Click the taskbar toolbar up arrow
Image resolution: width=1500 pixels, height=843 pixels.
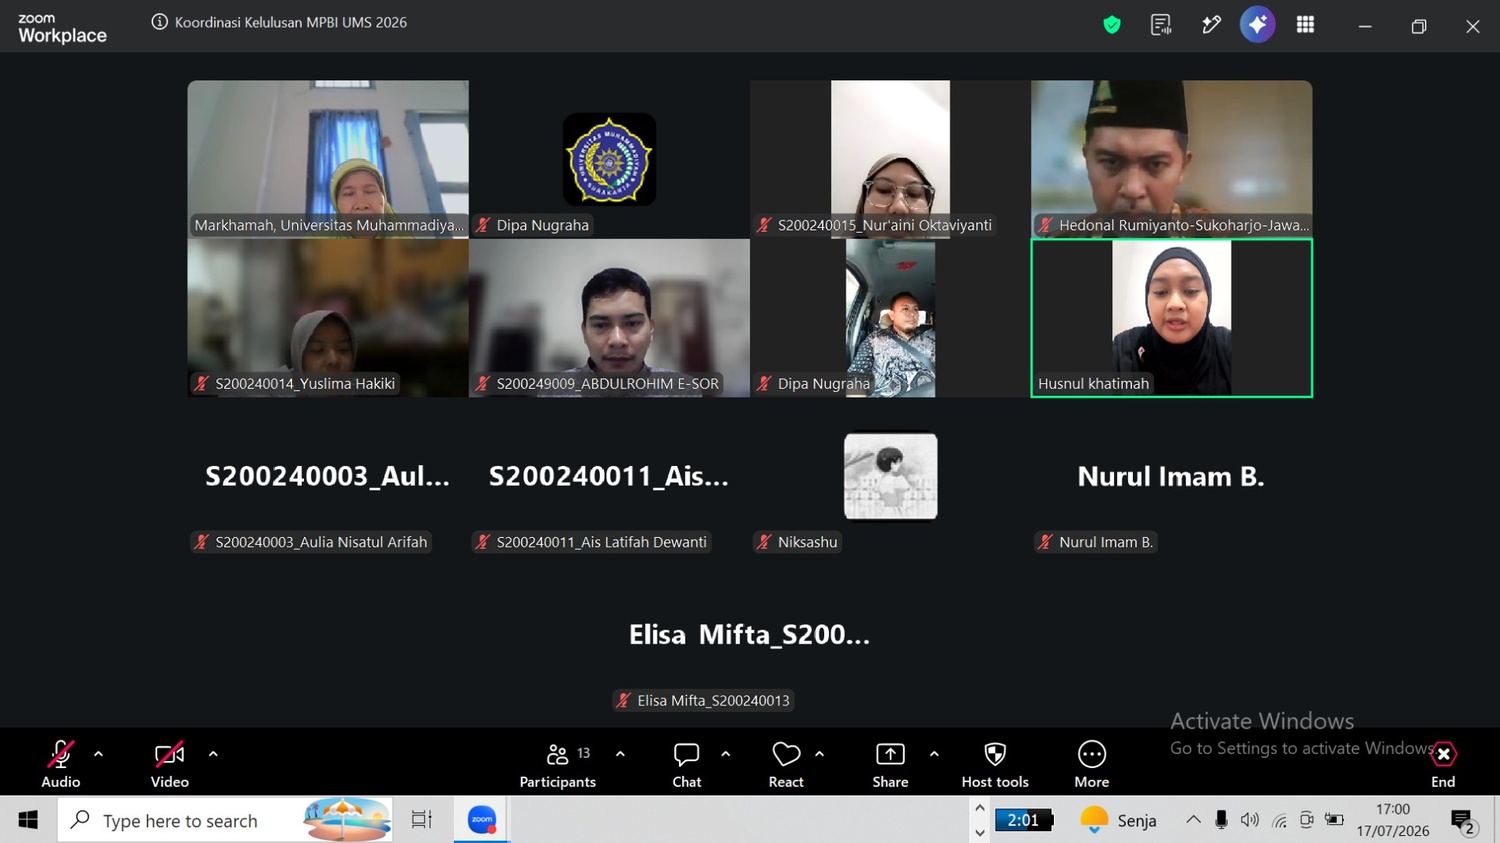click(x=980, y=809)
